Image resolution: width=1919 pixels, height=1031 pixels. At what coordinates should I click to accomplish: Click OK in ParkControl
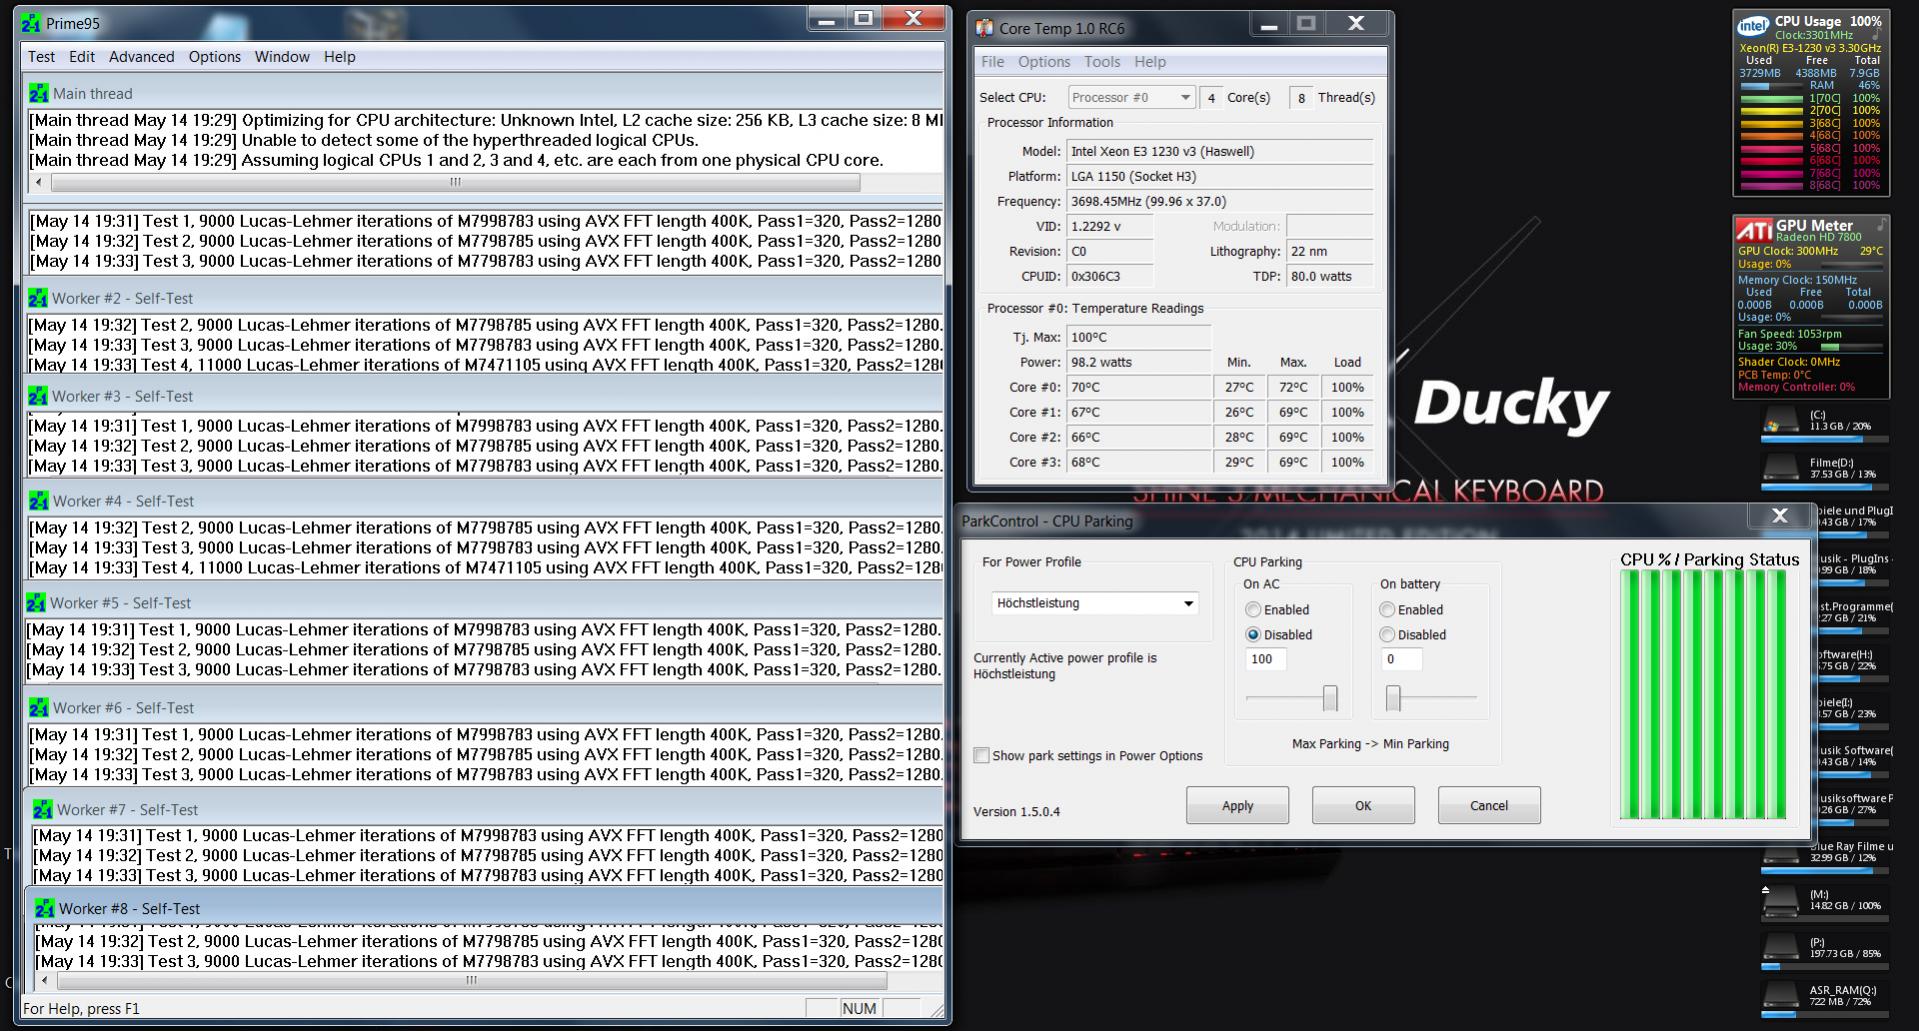point(1363,806)
